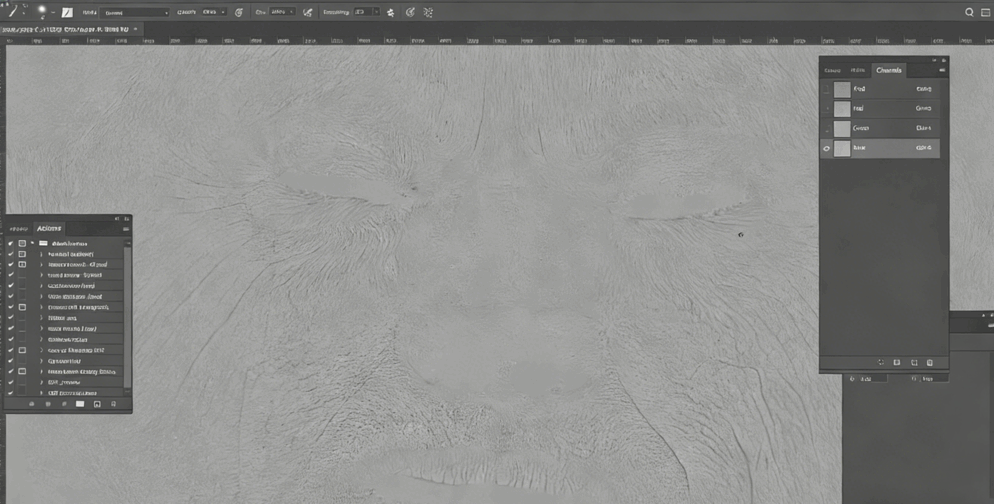Viewport: 994px width, 504px height.
Task: Collapse the top action set folder arrow
Action: click(32, 243)
